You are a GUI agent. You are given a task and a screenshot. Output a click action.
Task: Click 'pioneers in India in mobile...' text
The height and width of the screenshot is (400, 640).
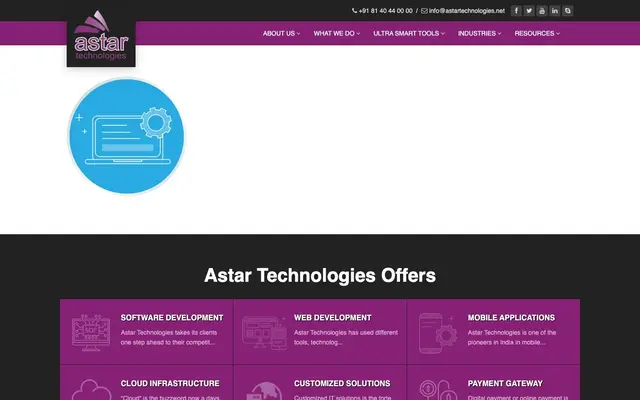(506, 342)
